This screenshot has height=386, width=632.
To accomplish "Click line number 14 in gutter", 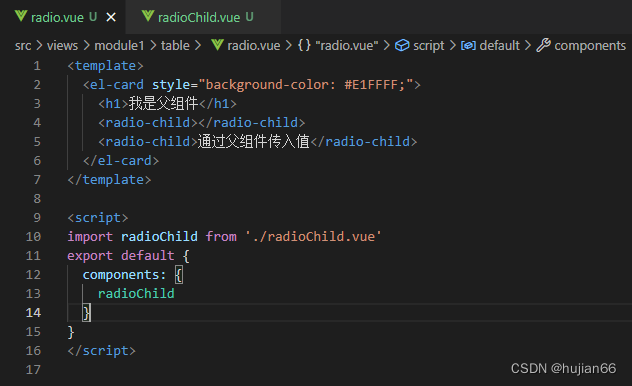I will point(33,313).
